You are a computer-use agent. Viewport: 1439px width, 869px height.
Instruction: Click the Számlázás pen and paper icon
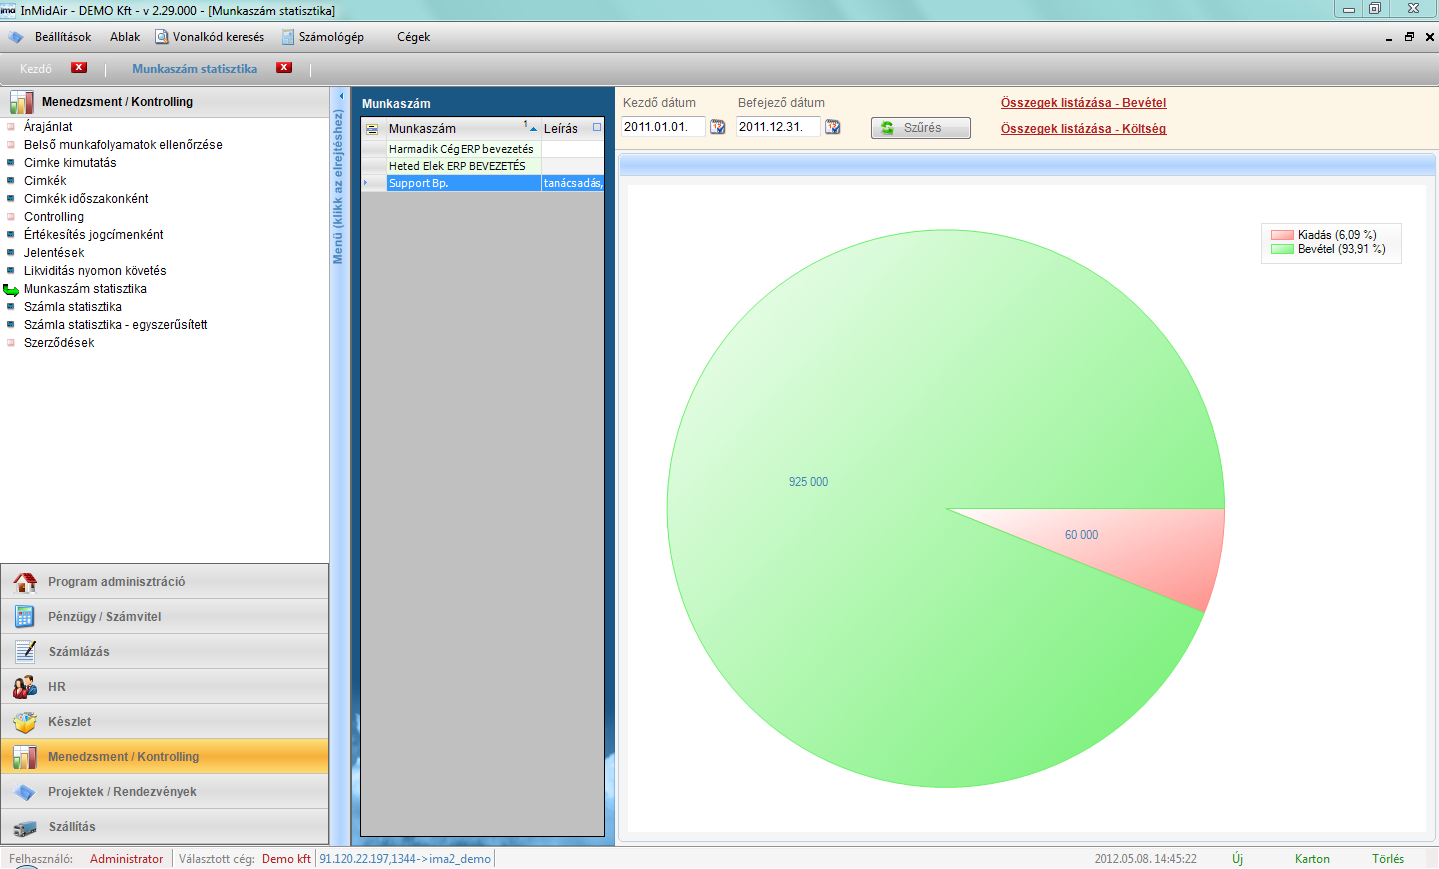[25, 652]
